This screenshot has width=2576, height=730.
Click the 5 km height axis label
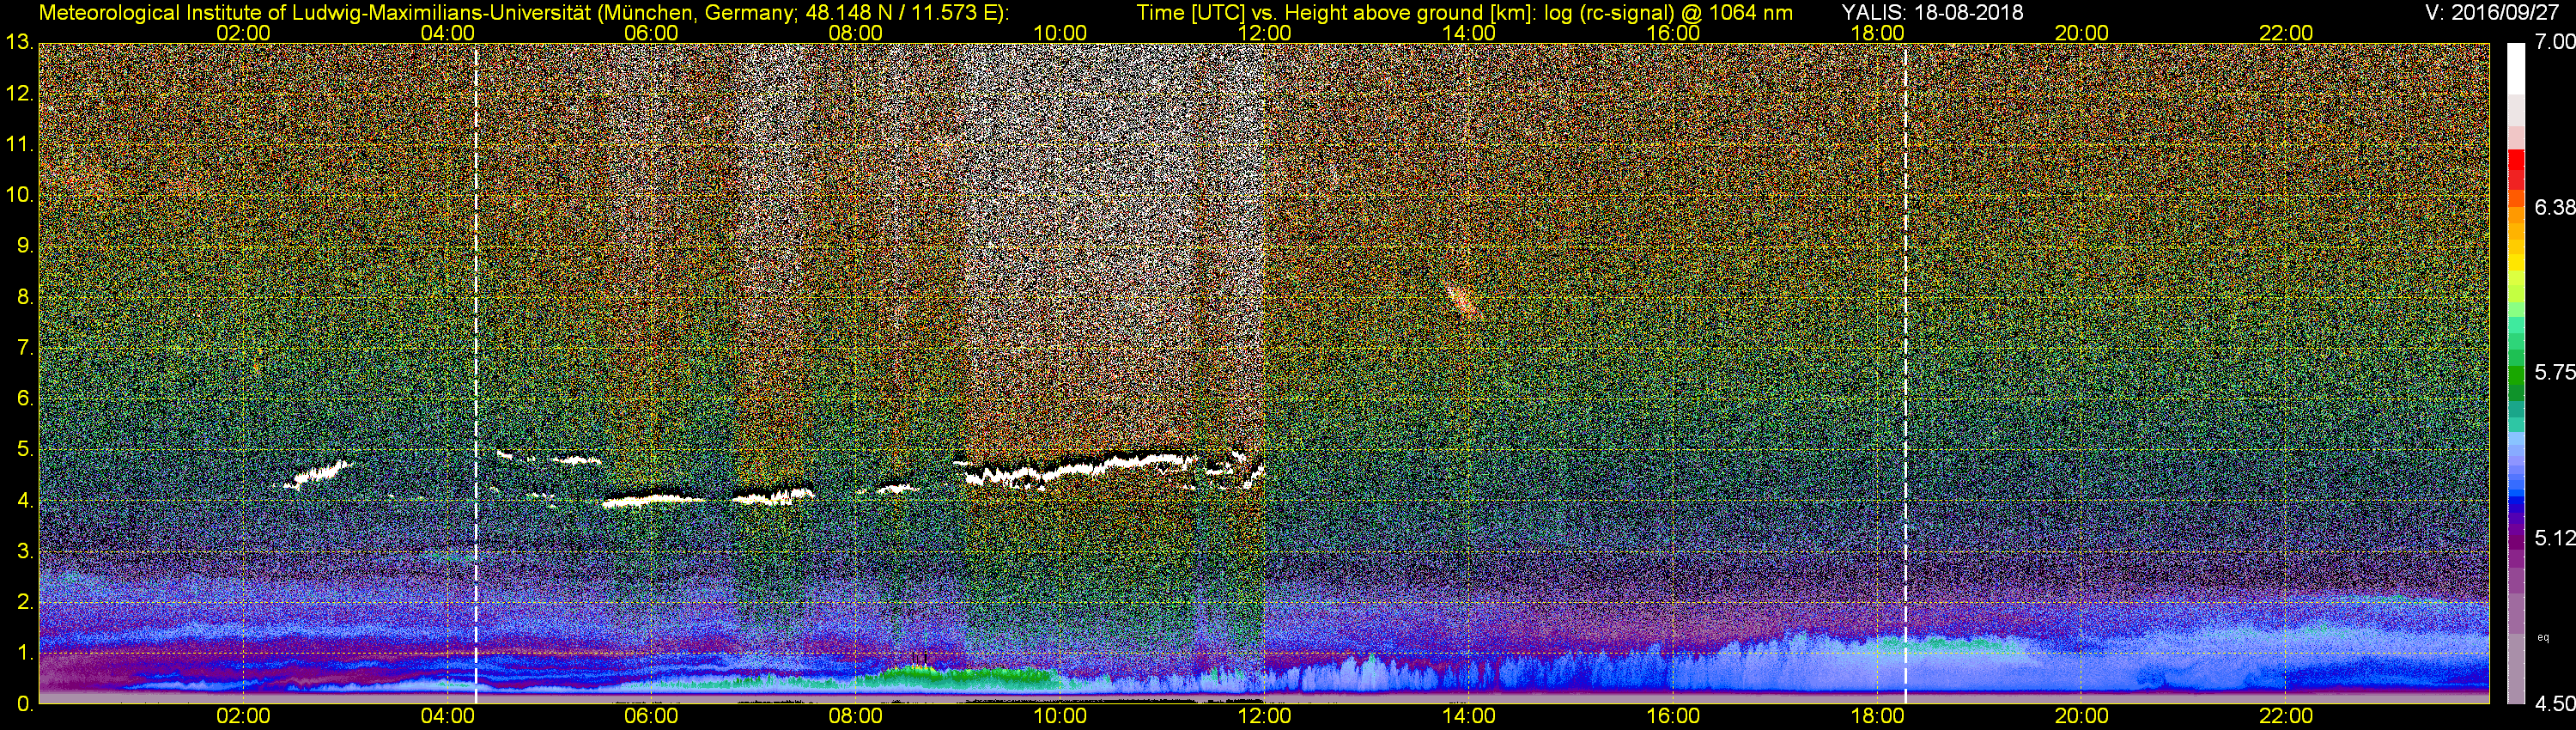(x=24, y=450)
